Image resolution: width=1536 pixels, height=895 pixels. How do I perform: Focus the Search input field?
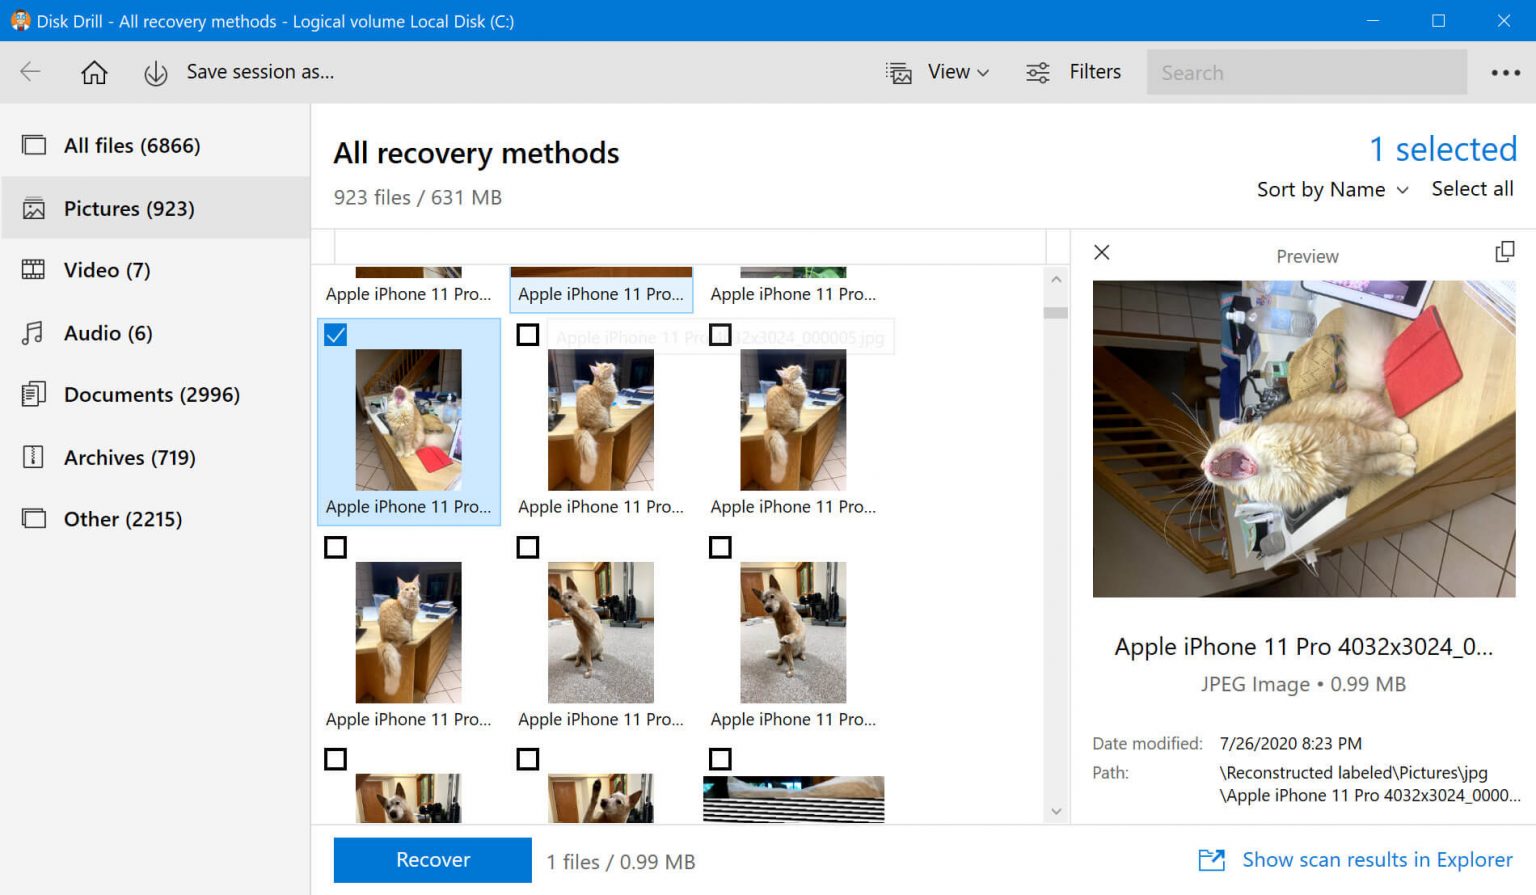pyautogui.click(x=1306, y=73)
